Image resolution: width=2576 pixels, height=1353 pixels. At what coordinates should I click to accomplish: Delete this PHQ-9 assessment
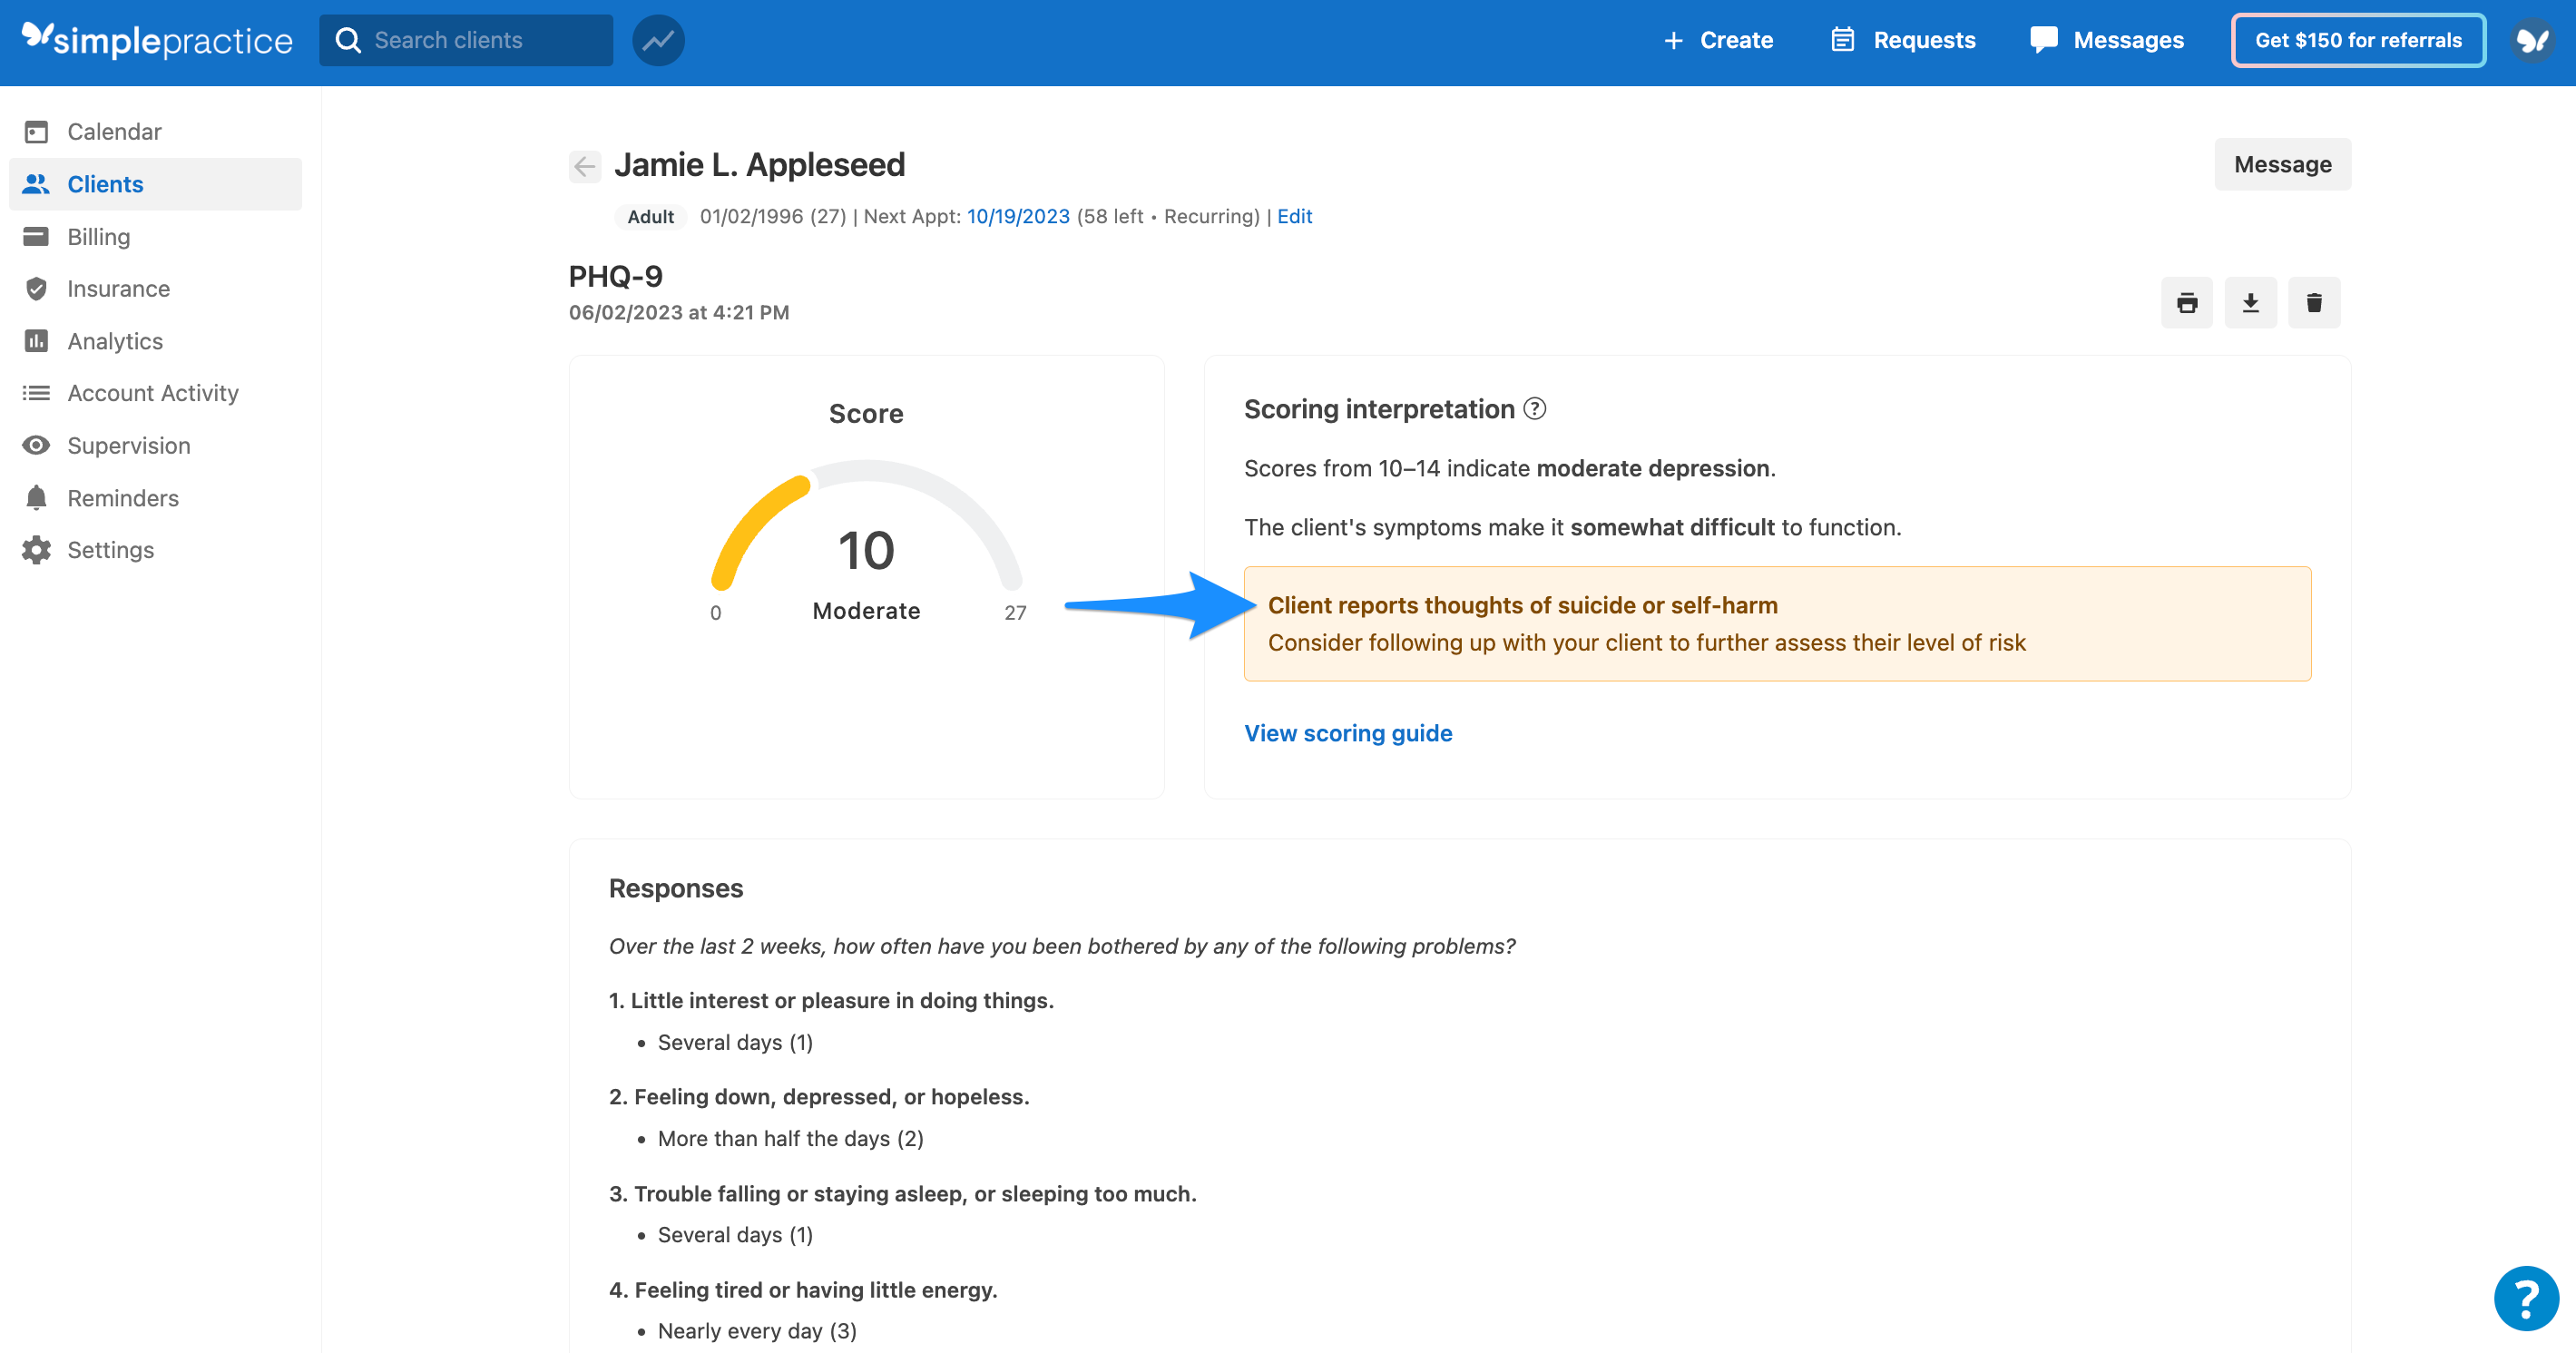[2314, 302]
